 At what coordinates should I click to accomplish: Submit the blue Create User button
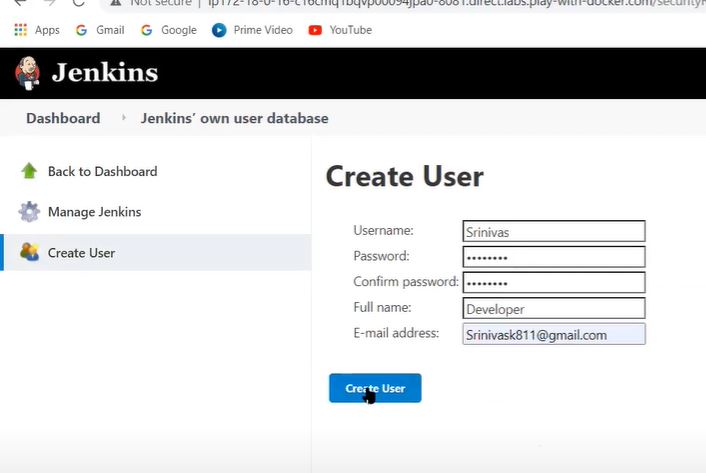375,388
